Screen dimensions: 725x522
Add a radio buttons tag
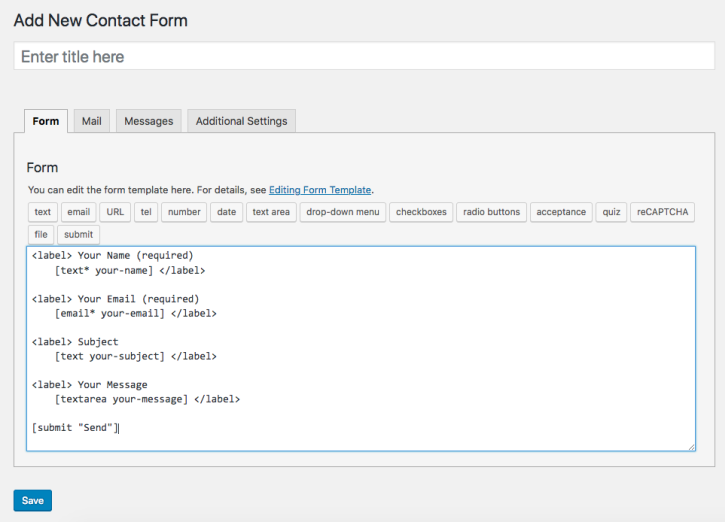491,212
